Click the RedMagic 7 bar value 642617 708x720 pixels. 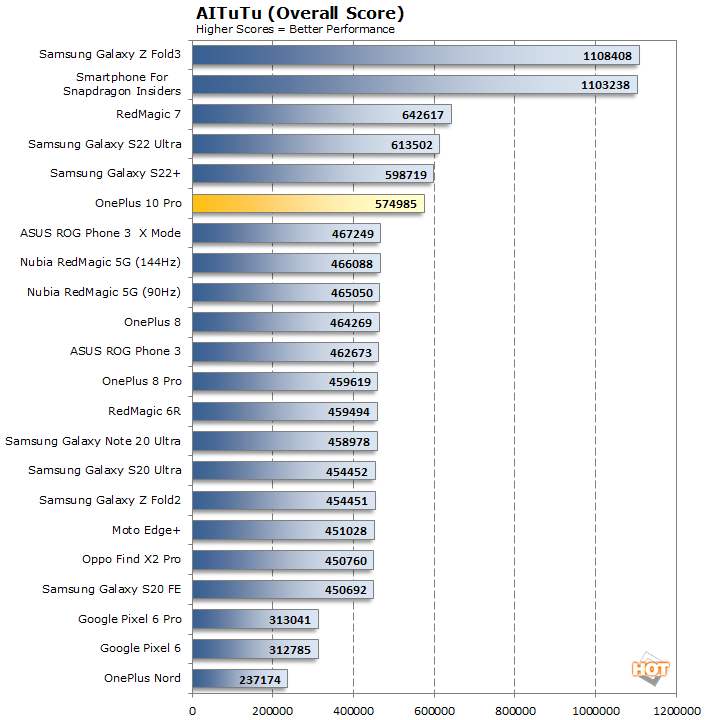pyautogui.click(x=423, y=115)
